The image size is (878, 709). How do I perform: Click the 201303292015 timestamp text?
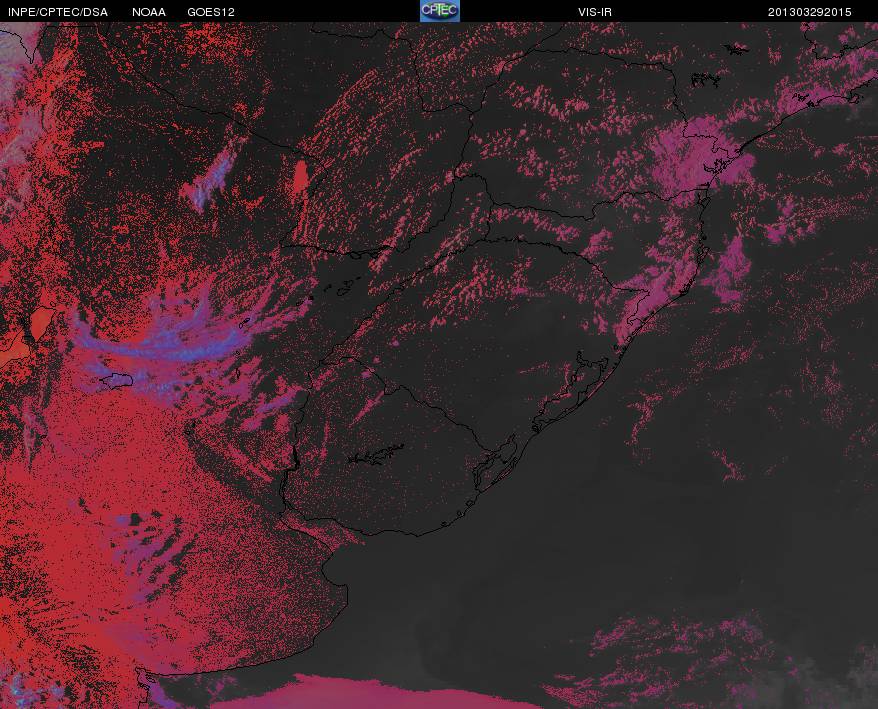point(809,12)
